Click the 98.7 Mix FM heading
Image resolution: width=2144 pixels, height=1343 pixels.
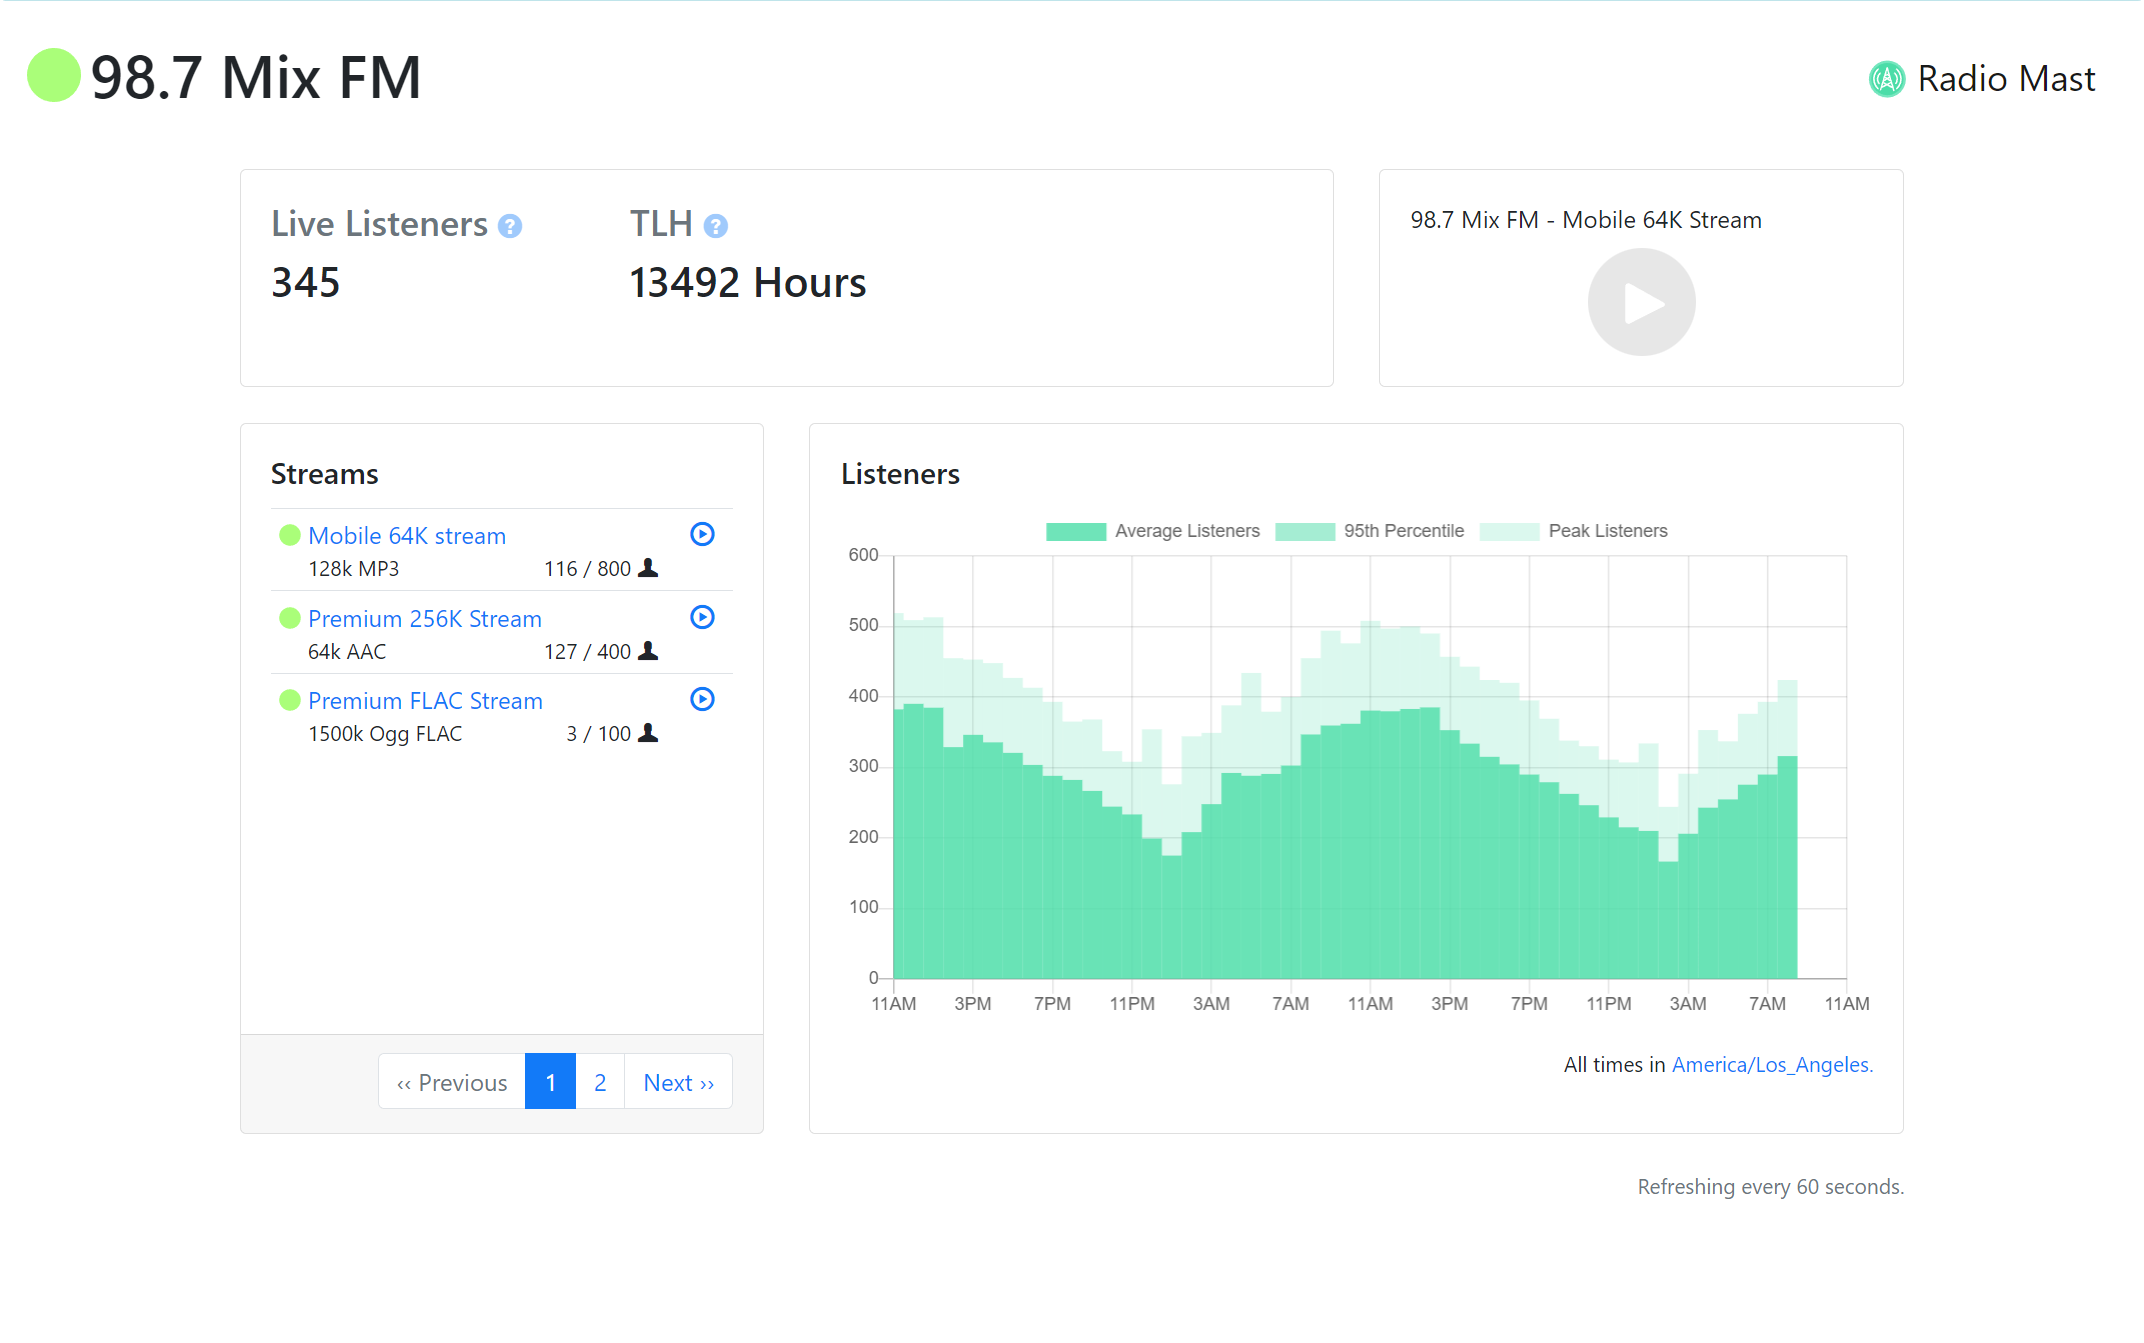(256, 77)
